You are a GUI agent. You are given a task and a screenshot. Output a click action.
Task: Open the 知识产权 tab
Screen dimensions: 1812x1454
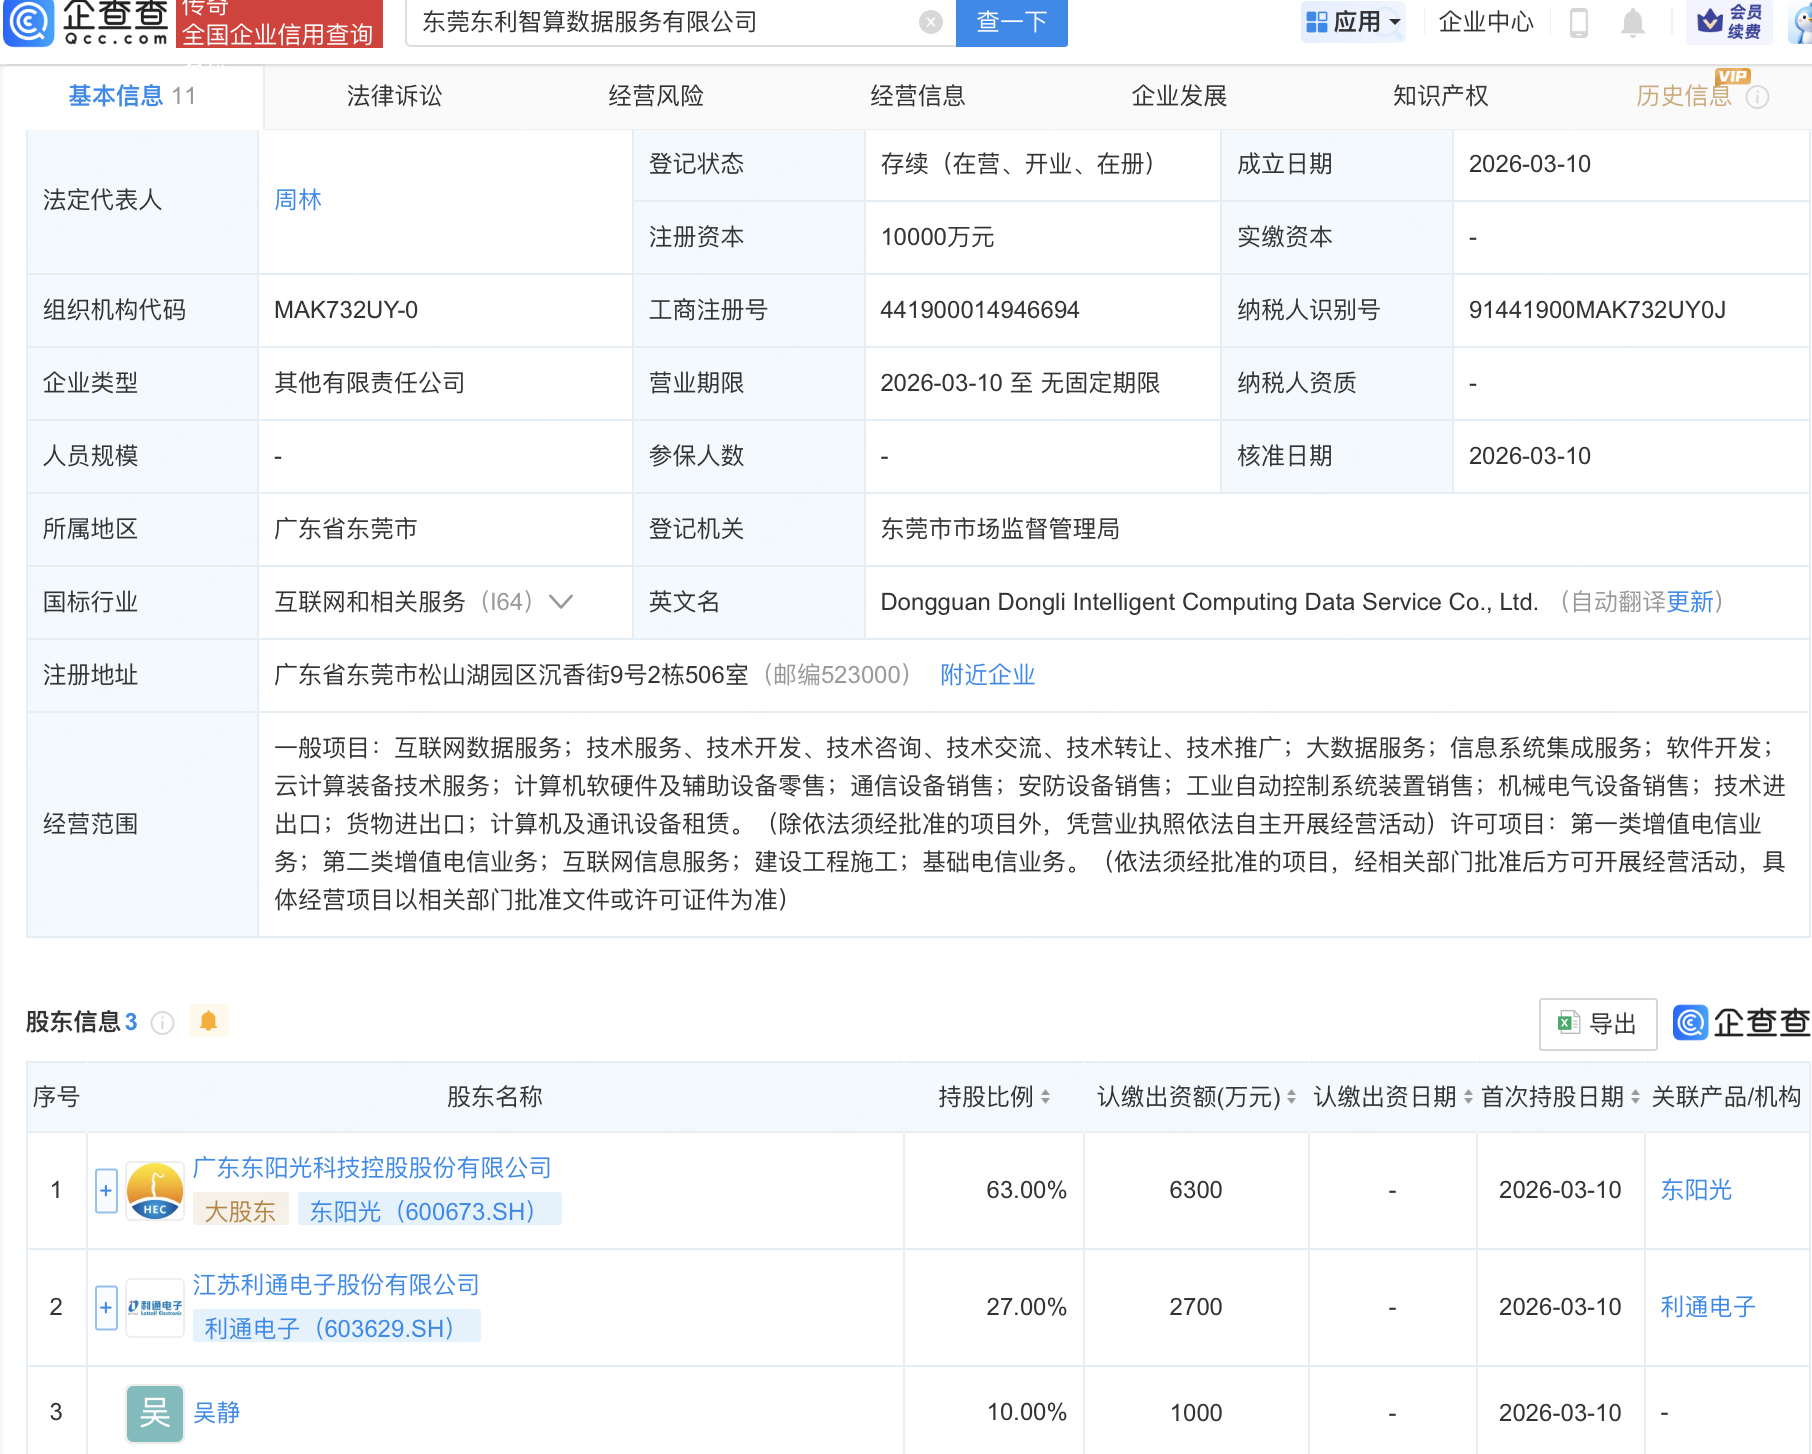point(1439,96)
